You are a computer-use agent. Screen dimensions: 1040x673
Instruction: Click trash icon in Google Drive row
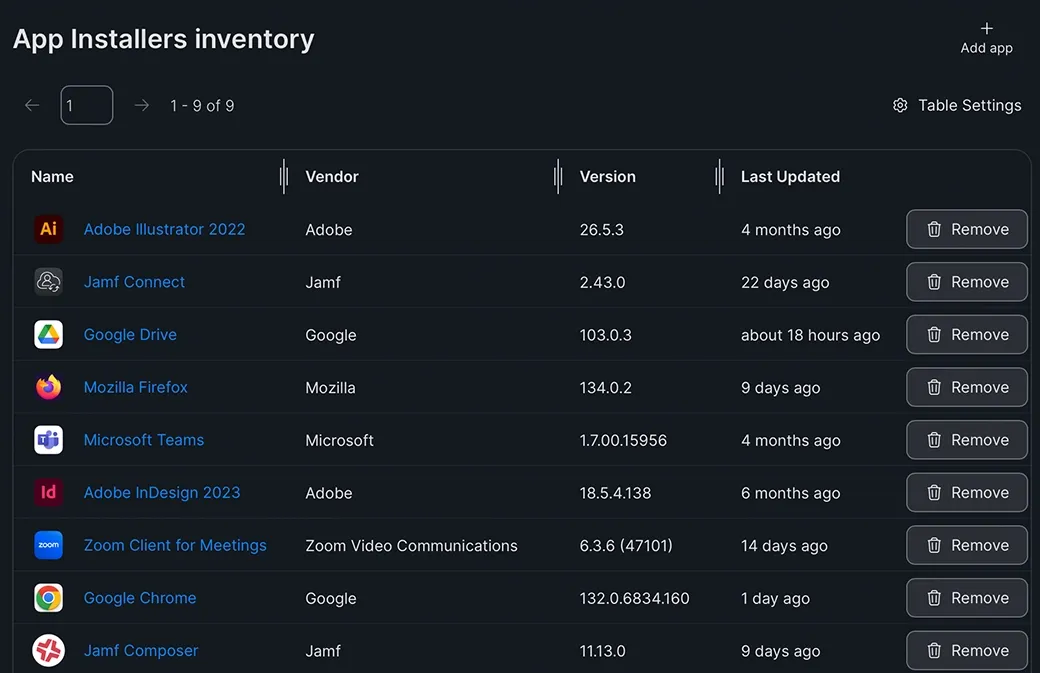(x=934, y=335)
